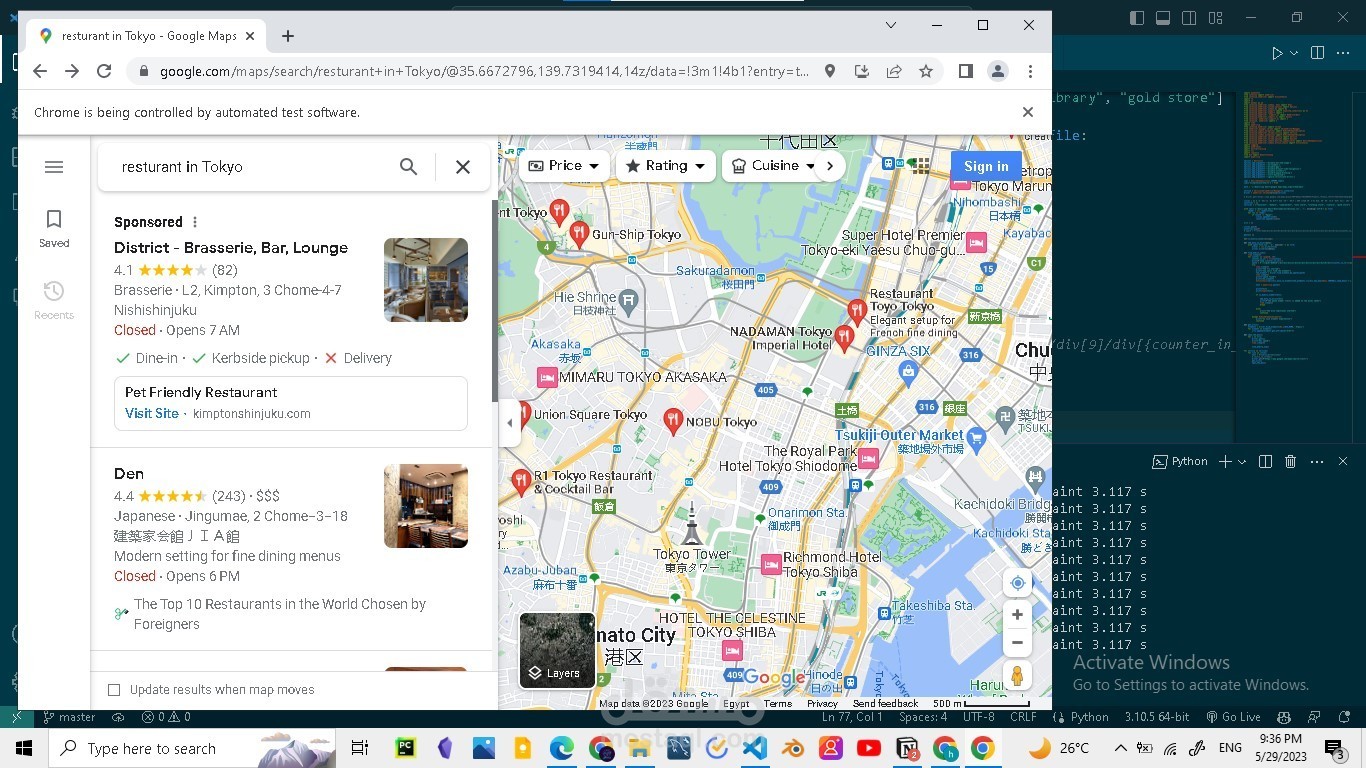Toggle VS Code primary sidebar layout icon
The image size is (1366, 768).
click(1137, 18)
